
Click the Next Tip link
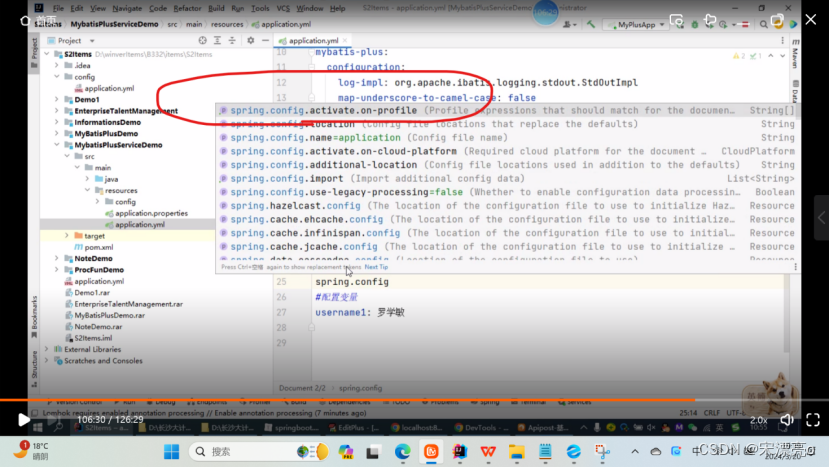tap(376, 267)
